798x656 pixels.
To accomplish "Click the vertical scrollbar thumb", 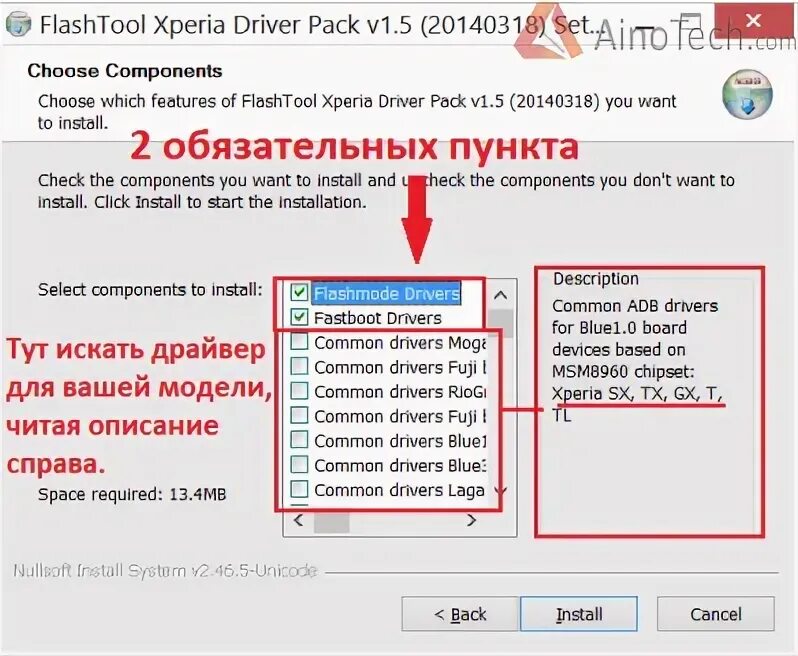I will pos(501,321).
